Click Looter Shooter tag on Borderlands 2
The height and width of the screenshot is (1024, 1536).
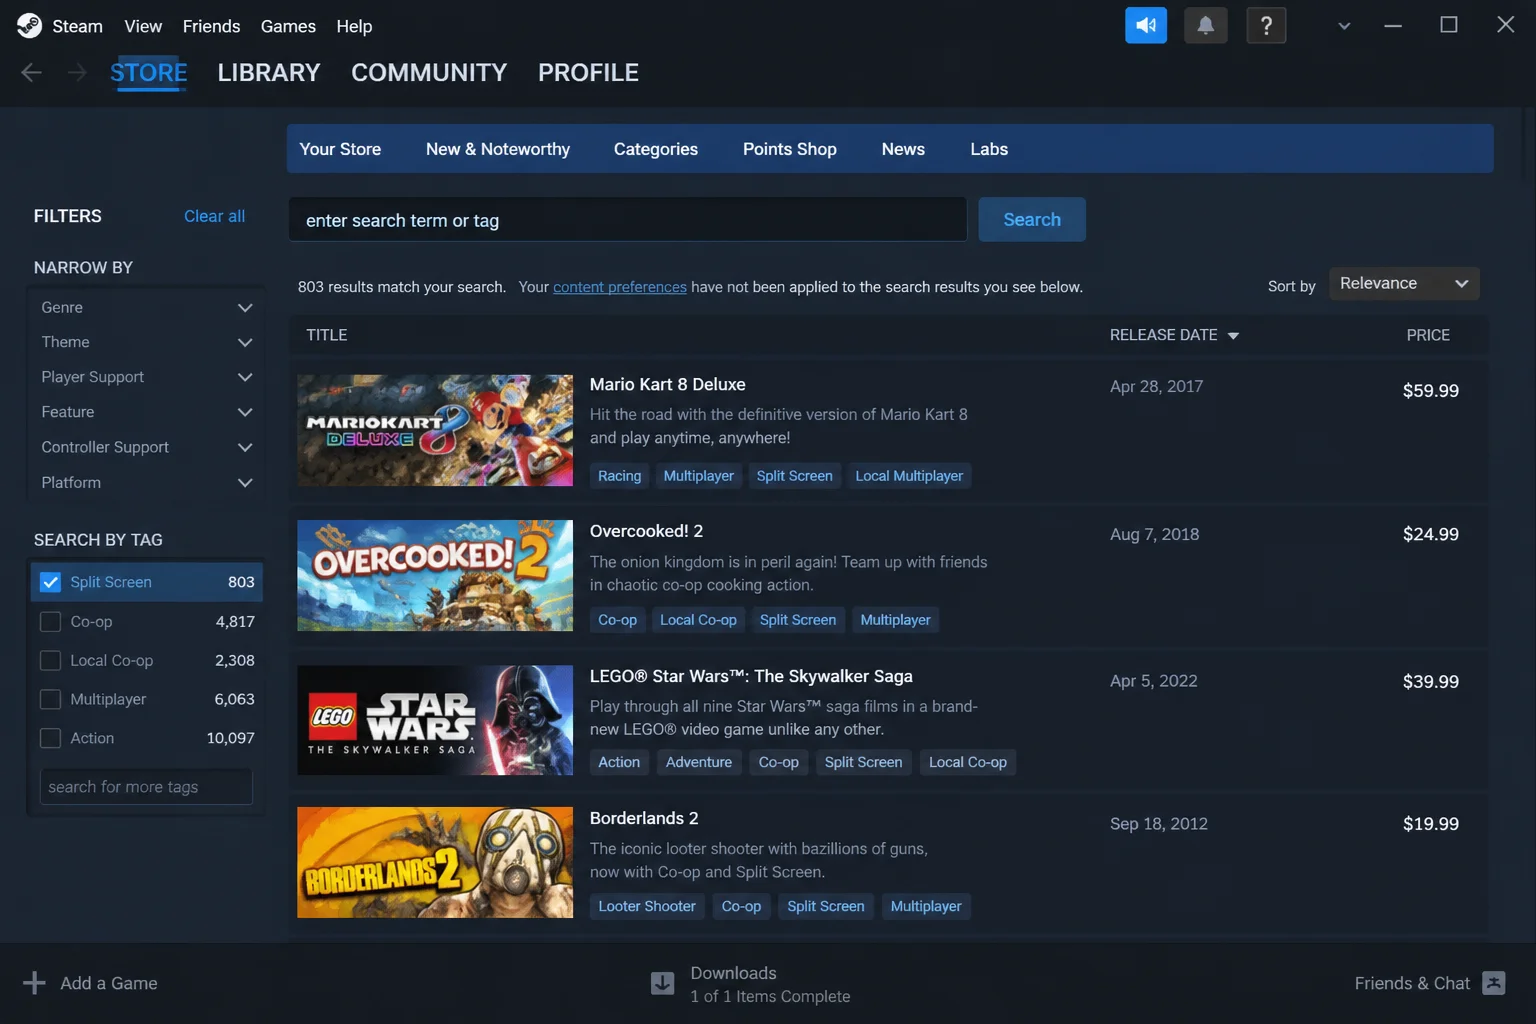point(647,906)
